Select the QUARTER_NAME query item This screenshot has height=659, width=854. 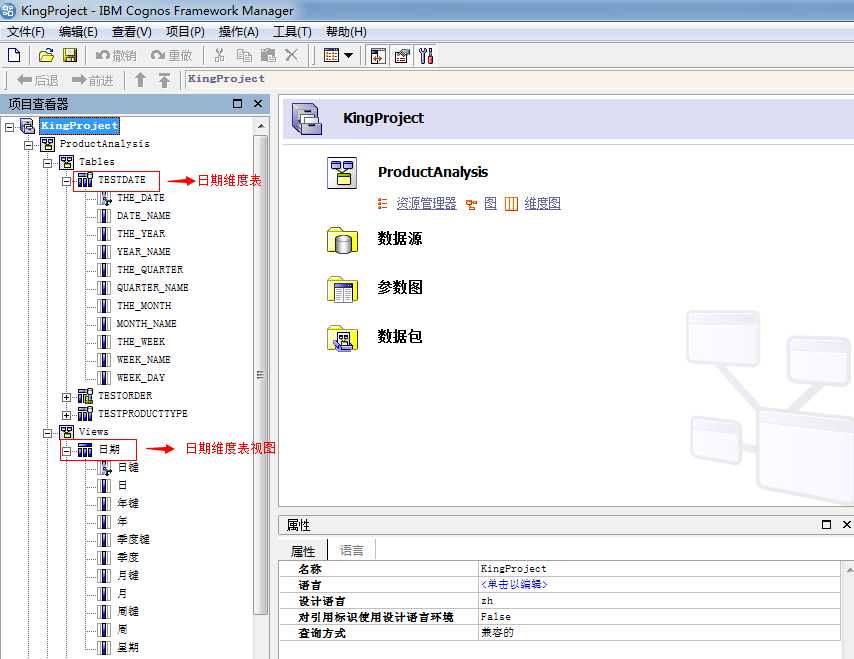click(152, 288)
